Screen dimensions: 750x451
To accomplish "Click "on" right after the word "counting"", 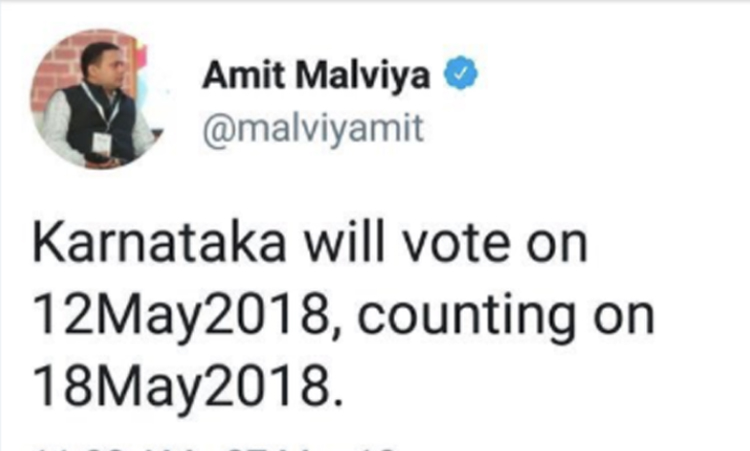I will 626,319.
